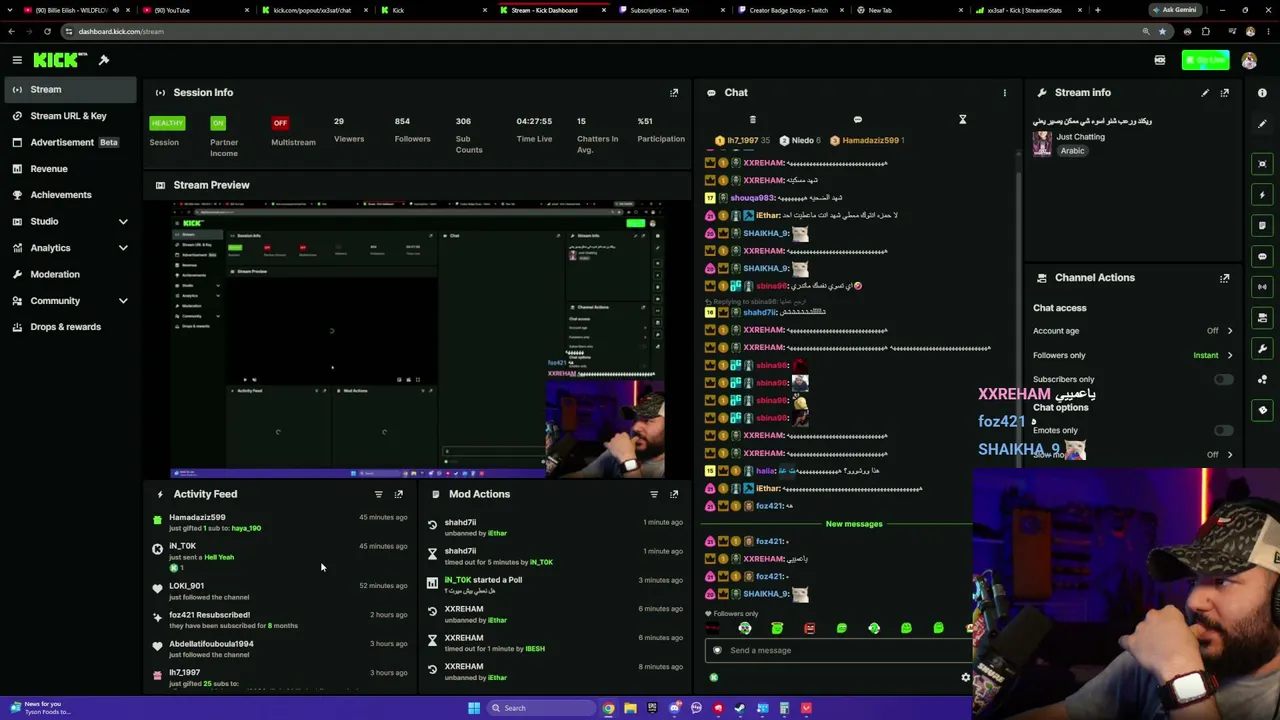Open the Windows Start menu
Viewport: 1280px width, 720px height.
click(x=474, y=709)
